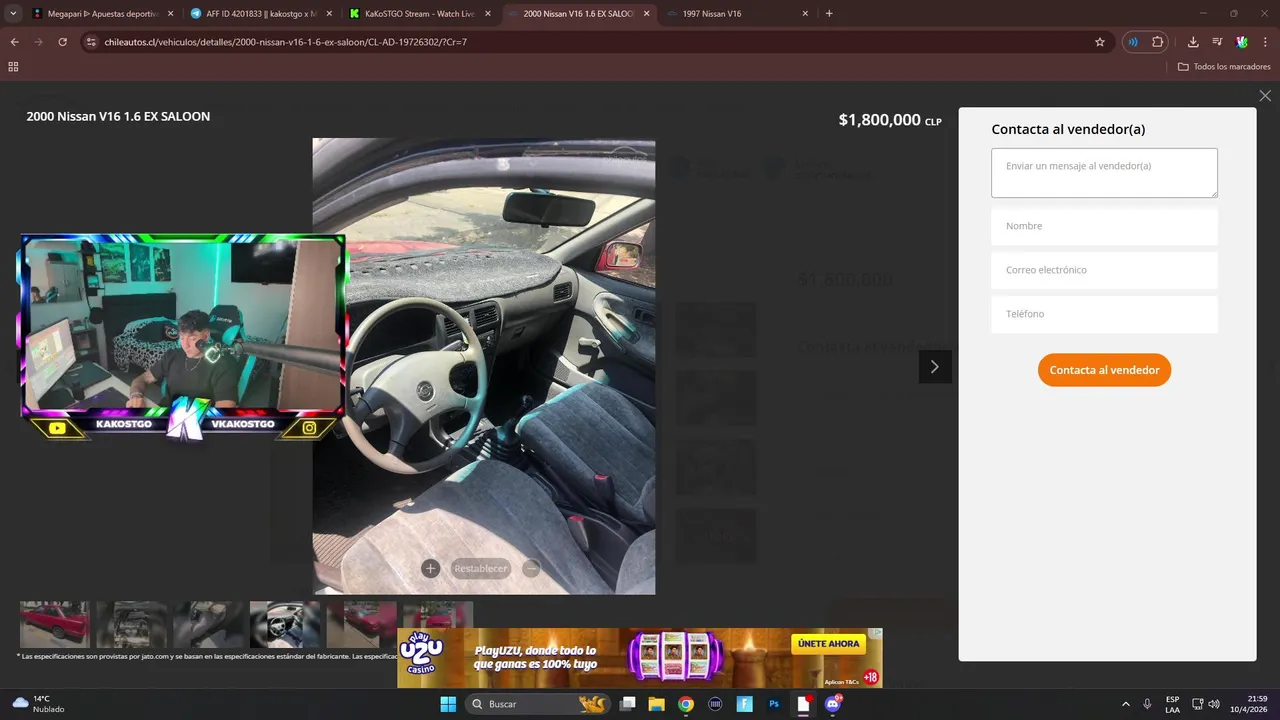Image resolution: width=1280 pixels, height=720 pixels.
Task: Zoom in on the photo with plus
Action: tap(430, 568)
